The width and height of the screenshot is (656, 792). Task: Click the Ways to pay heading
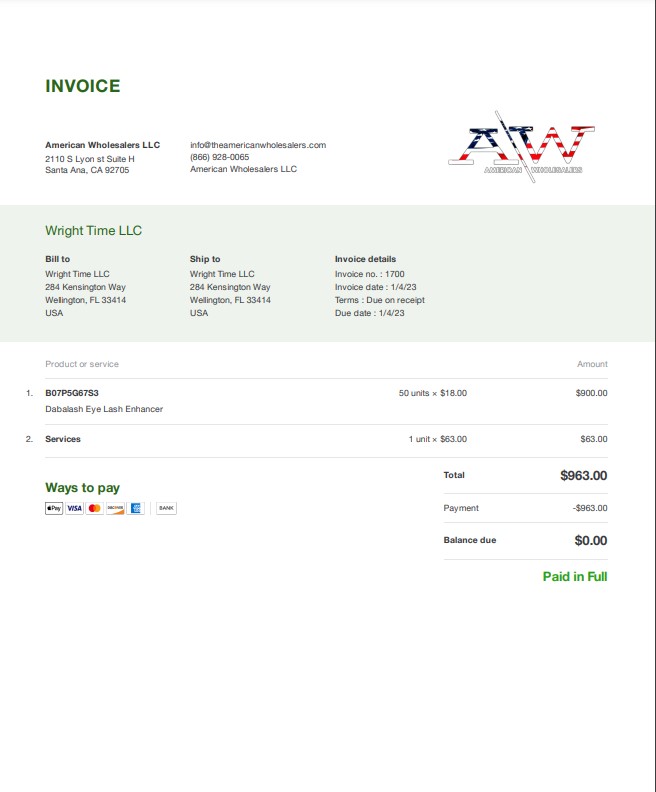click(x=82, y=487)
